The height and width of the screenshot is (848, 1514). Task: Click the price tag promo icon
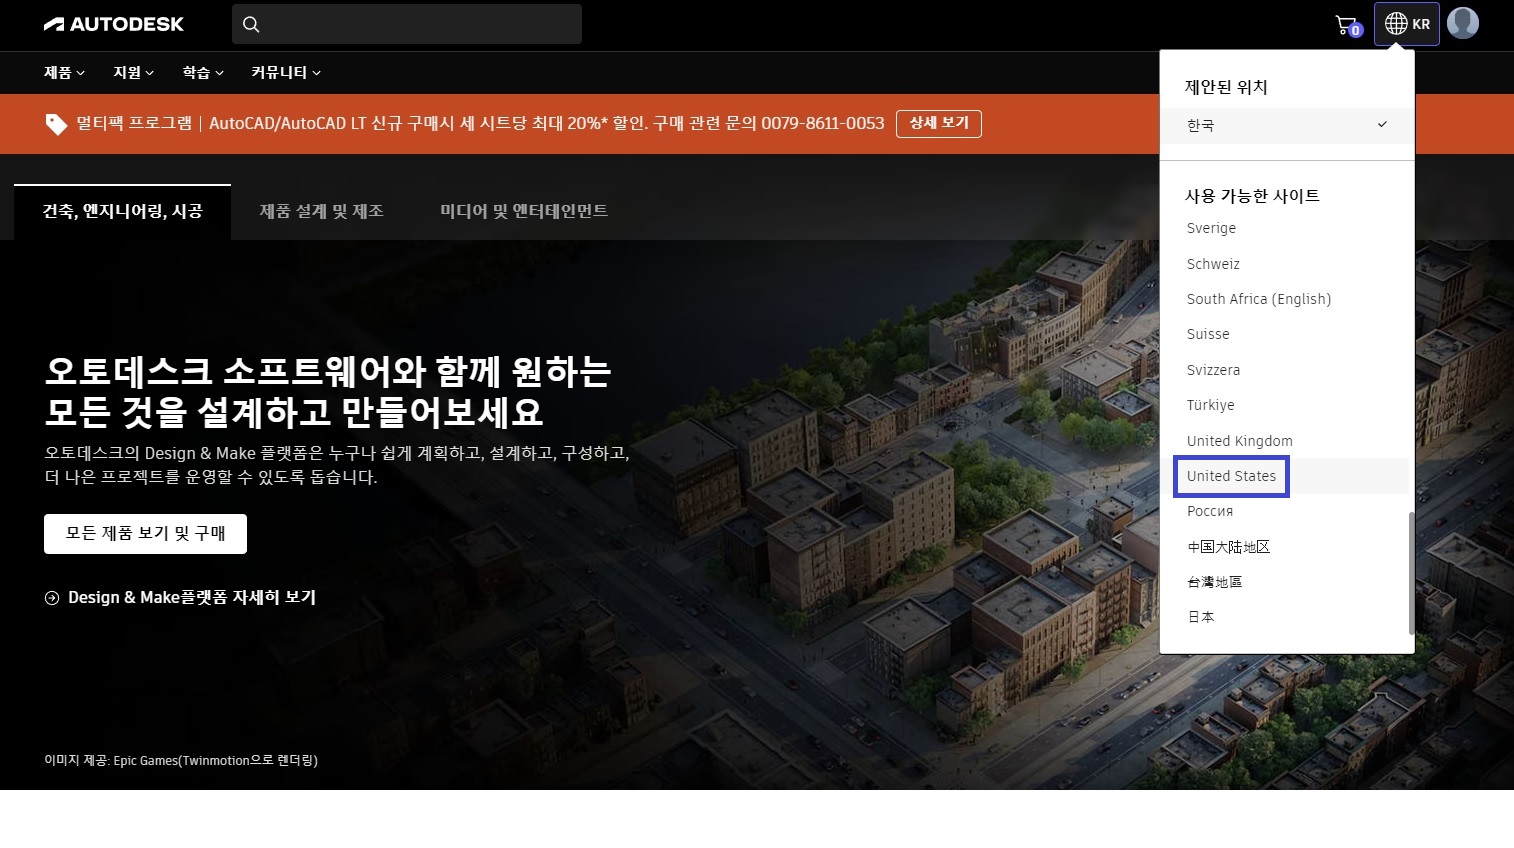tap(56, 124)
